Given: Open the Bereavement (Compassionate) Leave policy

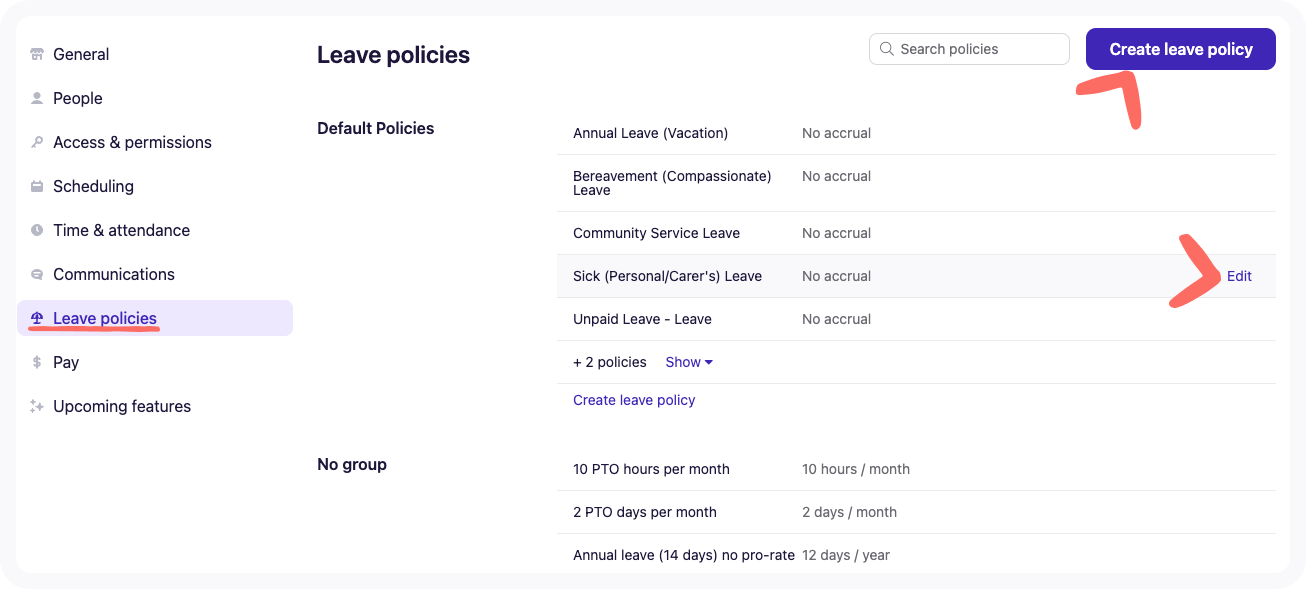Looking at the screenshot, I should [672, 183].
